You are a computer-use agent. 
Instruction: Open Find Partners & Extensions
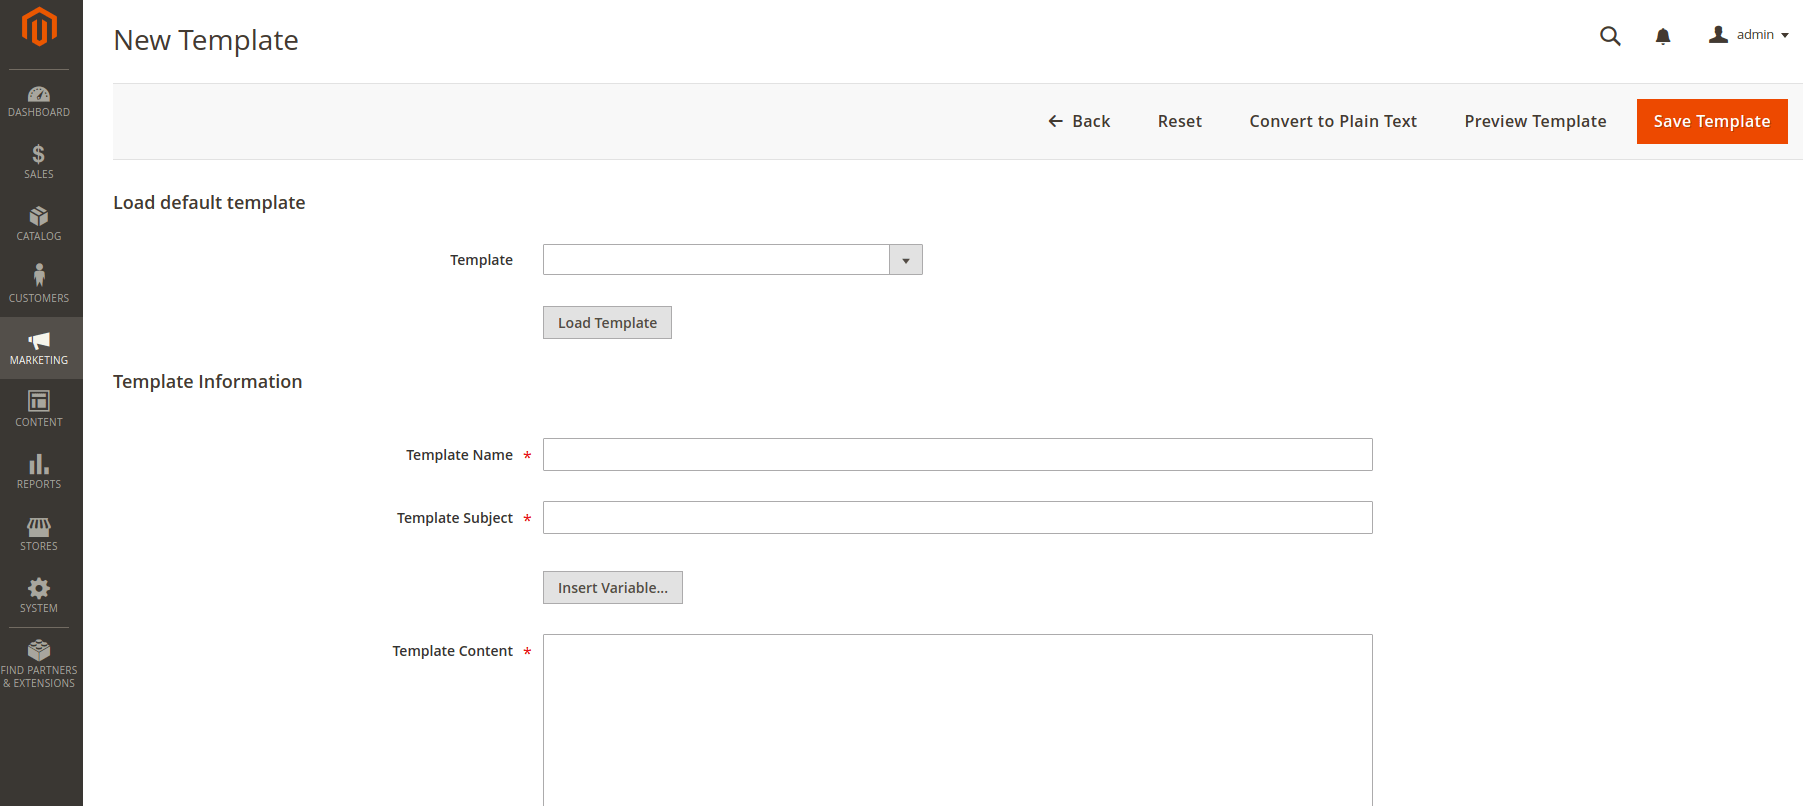[x=39, y=664]
